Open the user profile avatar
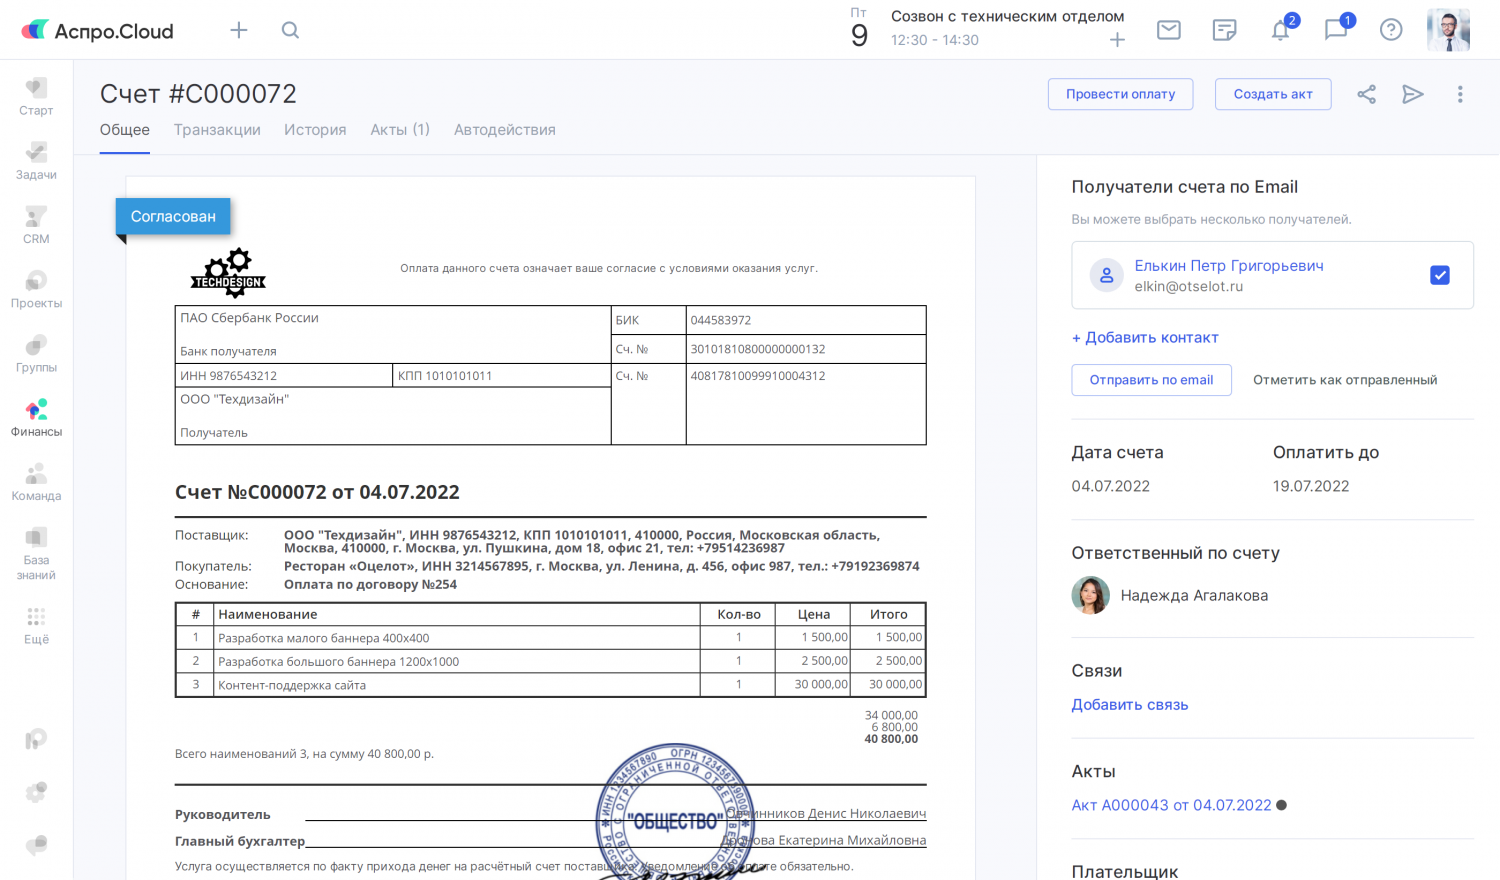 click(1448, 30)
